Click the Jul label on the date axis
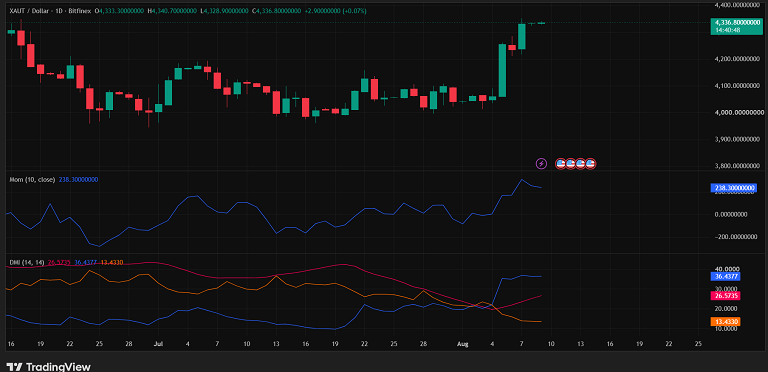This screenshot has width=768, height=372. (x=158, y=344)
